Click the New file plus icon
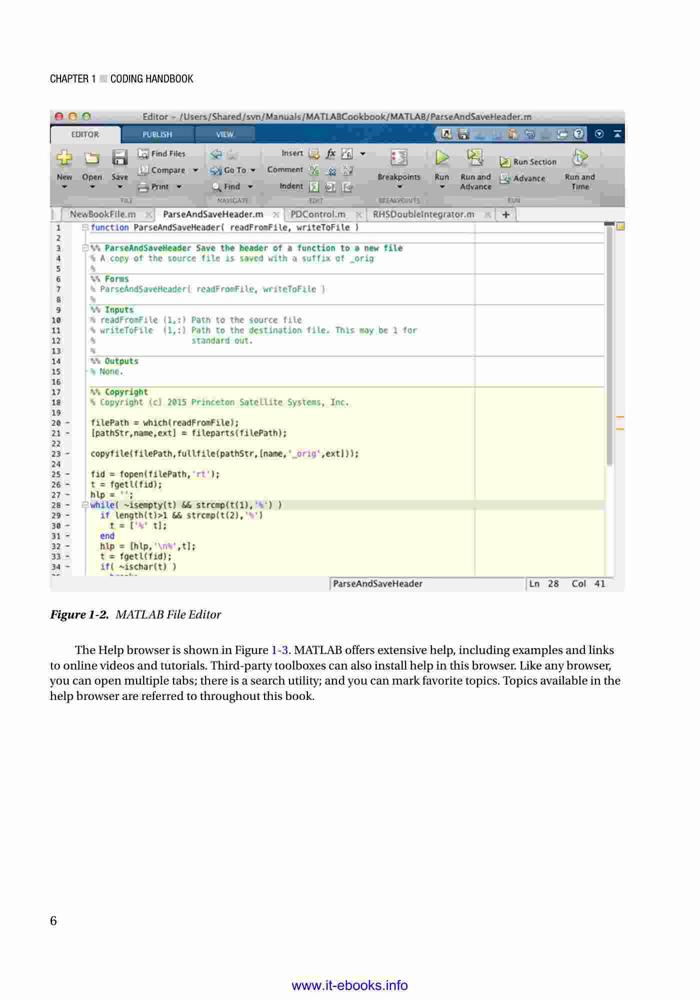The image size is (700, 1000). (64, 158)
